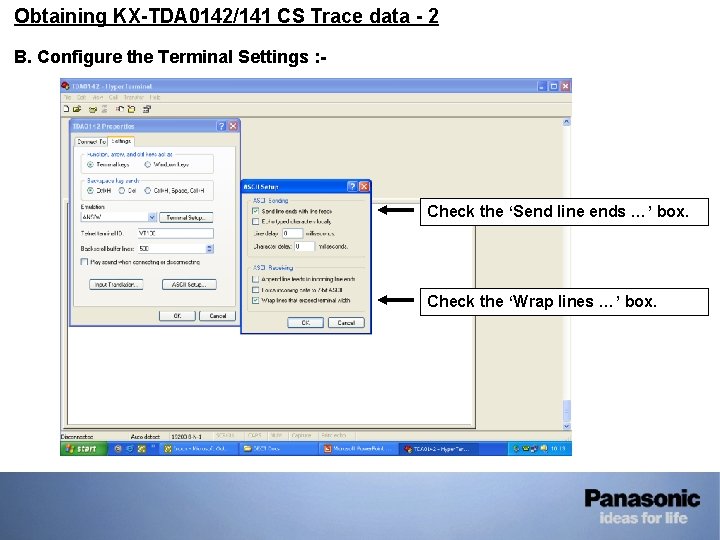Switch to the Connect To tab

point(91,142)
